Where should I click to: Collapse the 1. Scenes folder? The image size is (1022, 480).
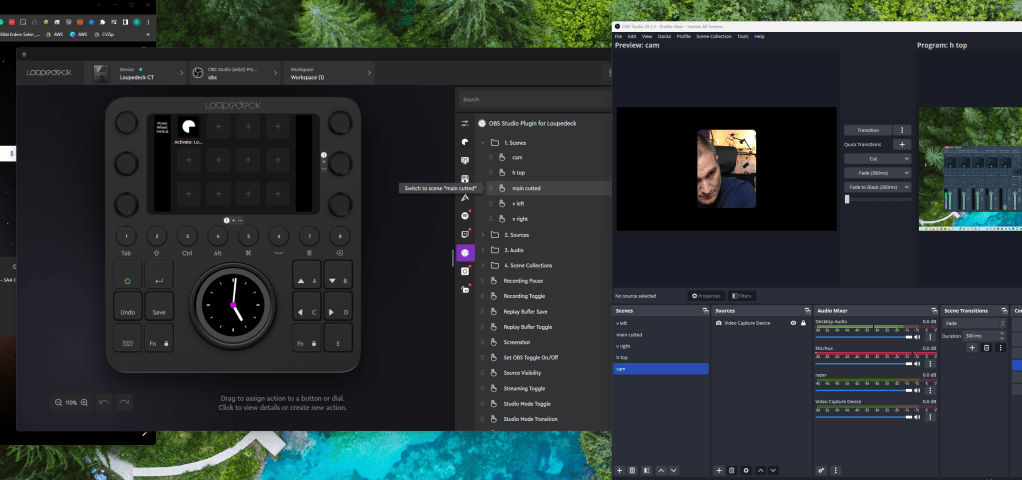click(x=483, y=142)
